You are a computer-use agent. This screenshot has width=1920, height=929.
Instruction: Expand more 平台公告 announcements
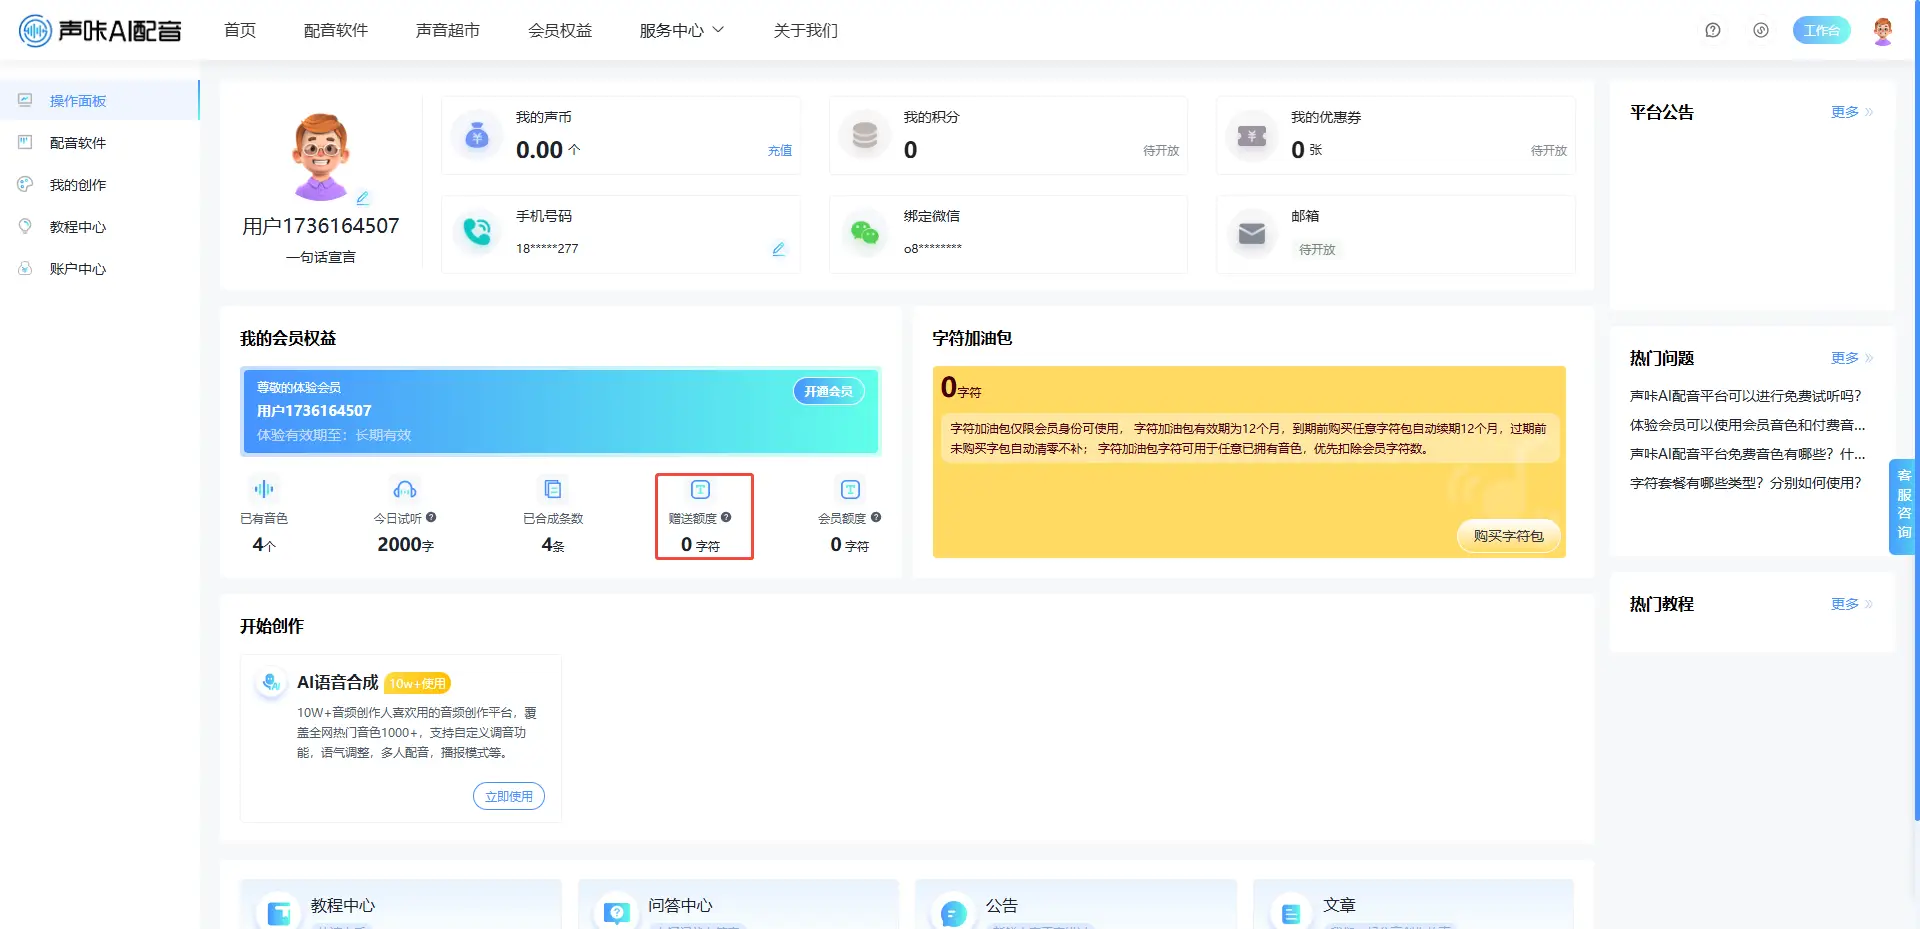[1851, 112]
